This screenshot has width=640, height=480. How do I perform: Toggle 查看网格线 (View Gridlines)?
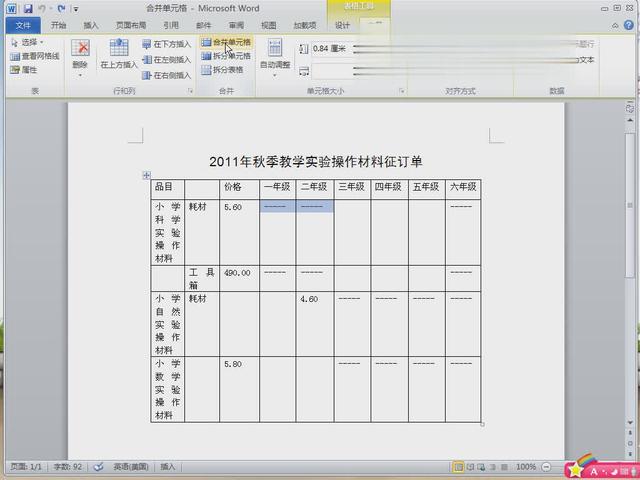point(35,56)
